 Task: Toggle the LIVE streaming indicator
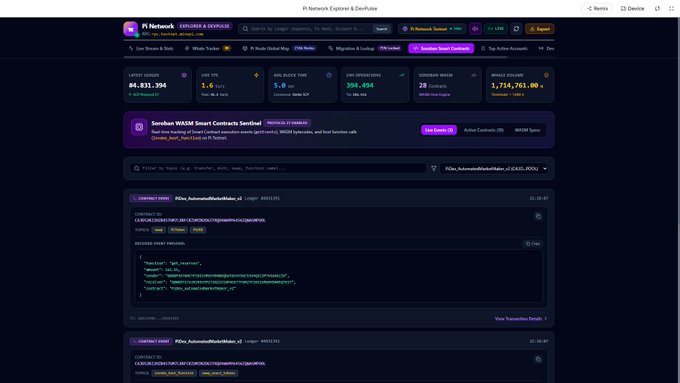pos(496,29)
